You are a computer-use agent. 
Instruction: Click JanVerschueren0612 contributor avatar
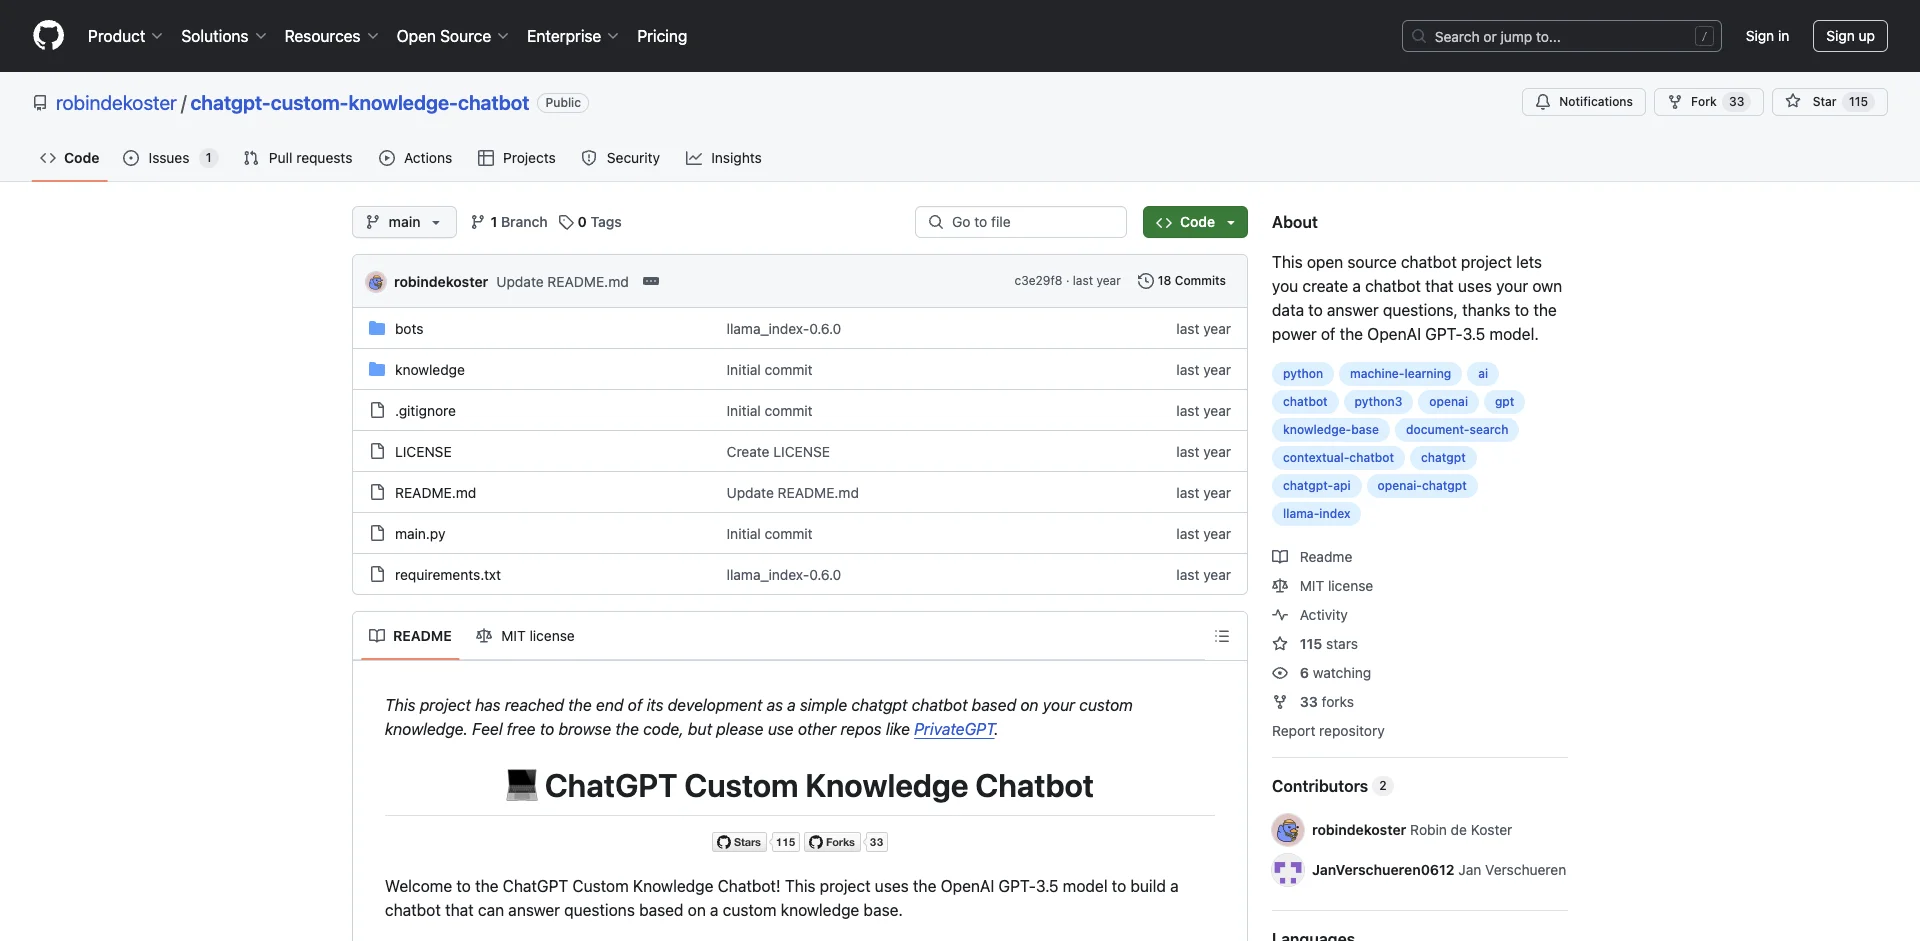1288,870
